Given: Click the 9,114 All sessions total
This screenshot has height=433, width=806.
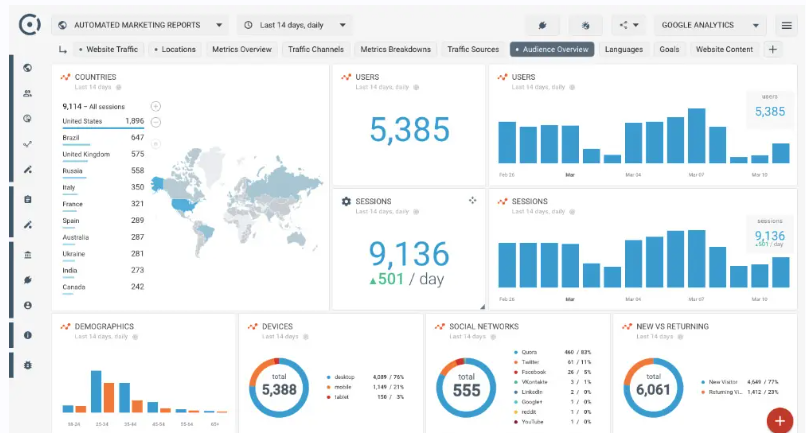Looking at the screenshot, I should click(x=94, y=106).
